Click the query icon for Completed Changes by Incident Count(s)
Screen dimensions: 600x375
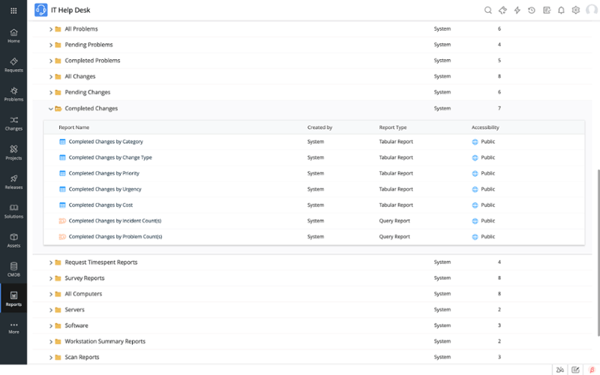[x=62, y=221]
